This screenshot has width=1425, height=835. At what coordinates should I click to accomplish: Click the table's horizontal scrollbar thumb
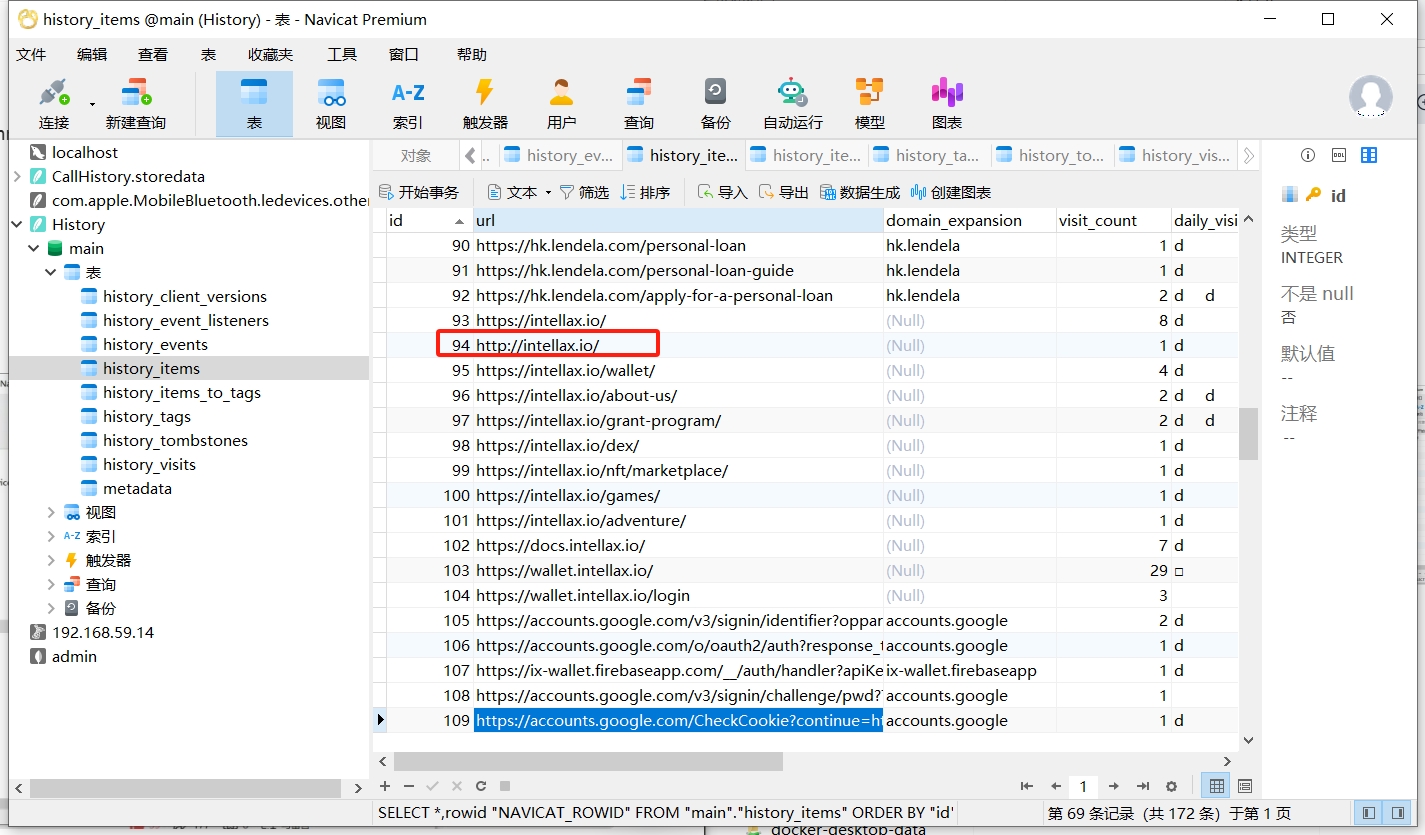(588, 762)
